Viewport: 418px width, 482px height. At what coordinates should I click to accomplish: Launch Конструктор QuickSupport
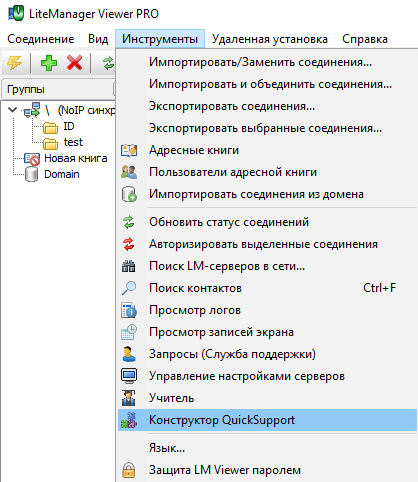click(x=267, y=420)
